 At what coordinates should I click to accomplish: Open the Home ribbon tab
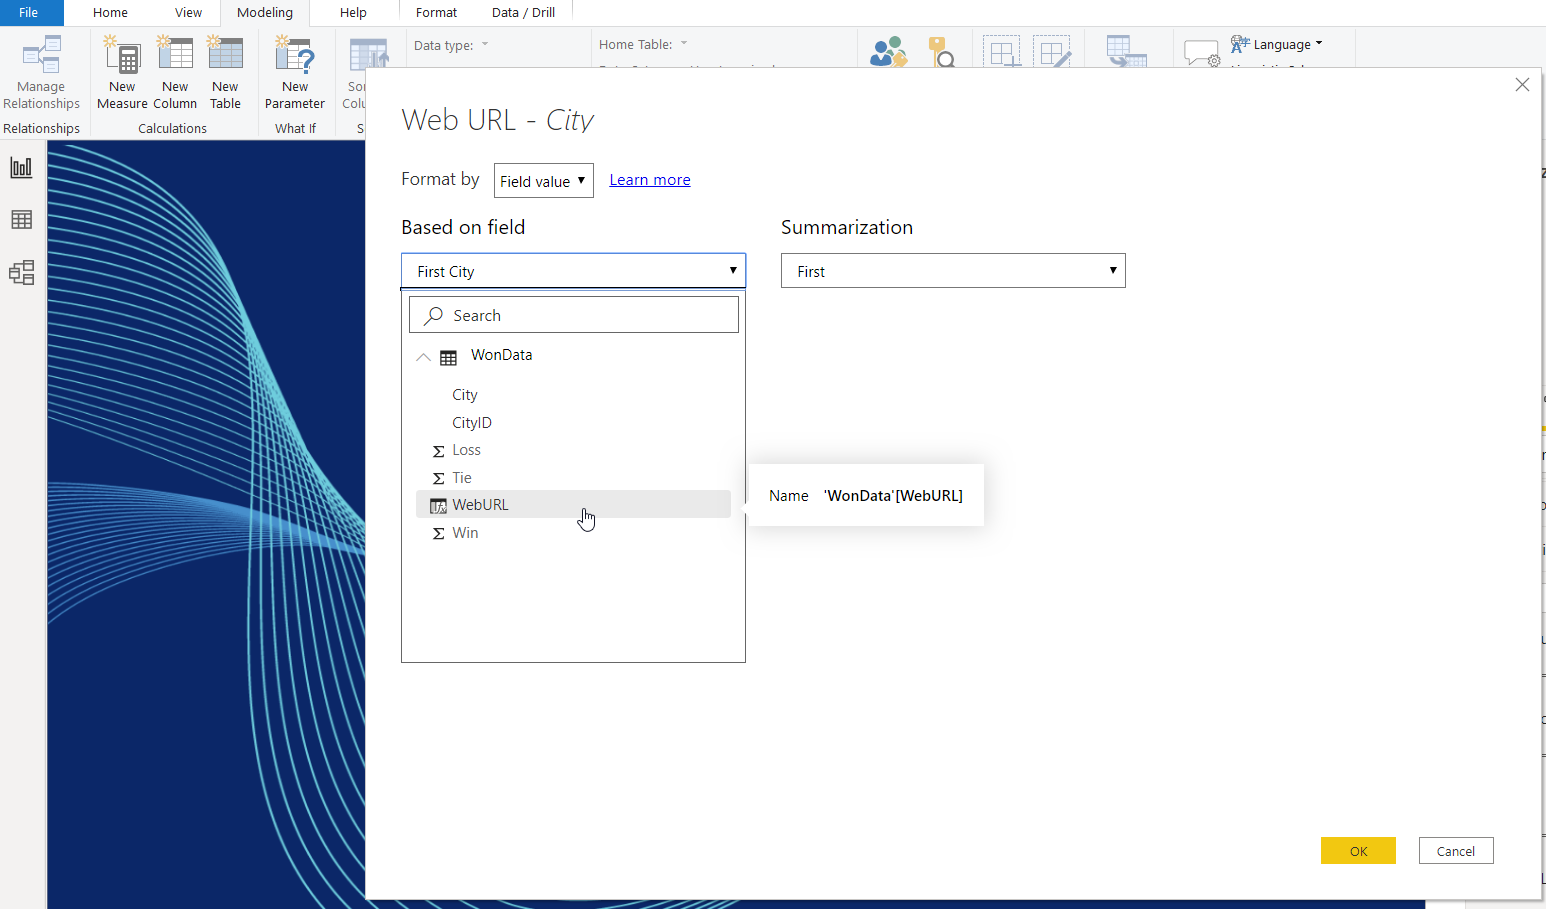point(110,13)
